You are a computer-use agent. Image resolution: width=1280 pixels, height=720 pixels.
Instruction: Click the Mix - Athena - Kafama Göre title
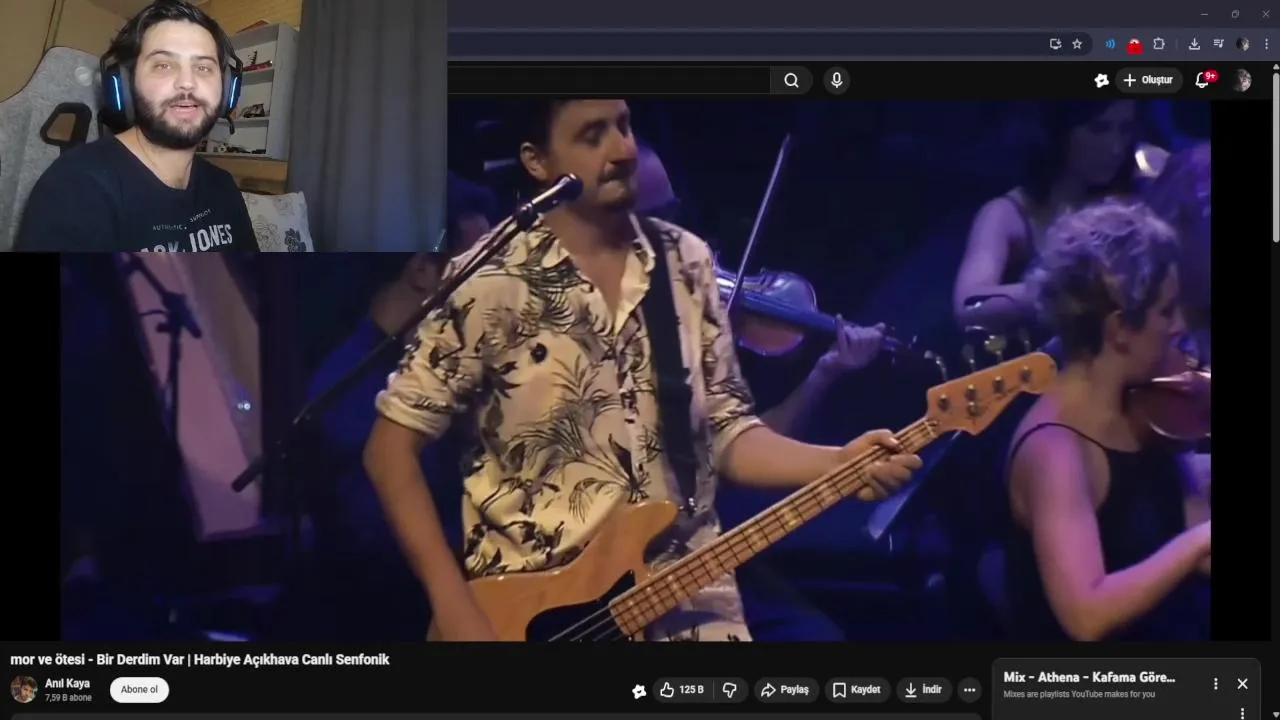tap(1089, 678)
